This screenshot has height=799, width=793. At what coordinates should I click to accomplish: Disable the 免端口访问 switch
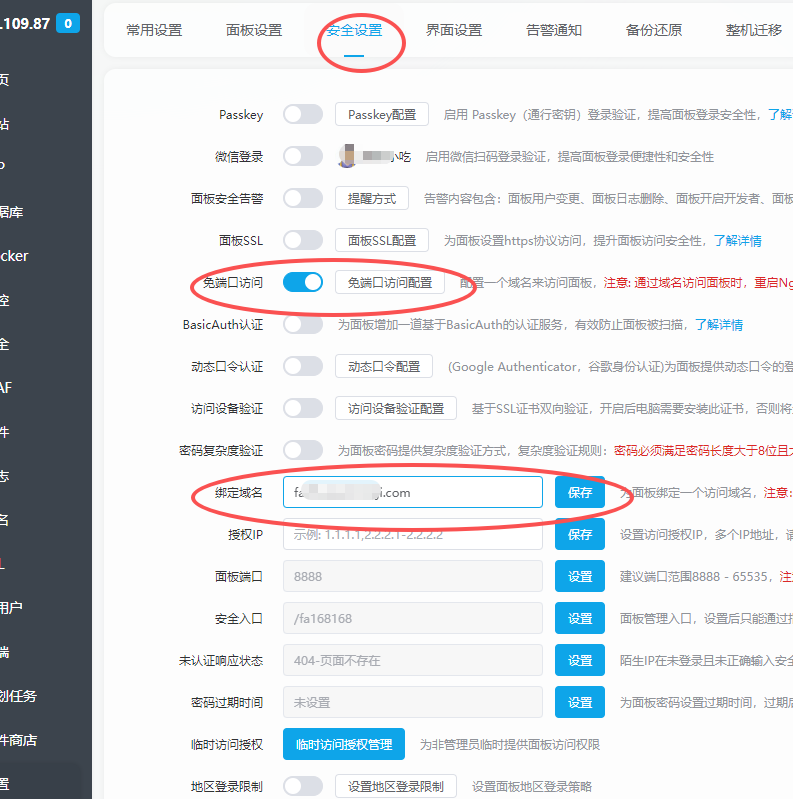click(303, 282)
